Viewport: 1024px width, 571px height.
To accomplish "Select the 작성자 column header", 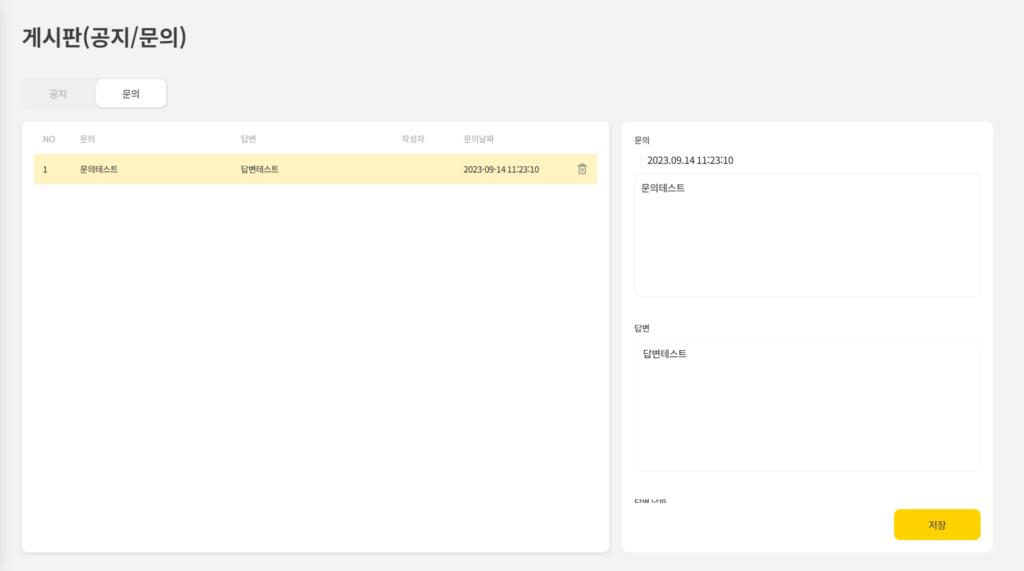I will pos(413,139).
